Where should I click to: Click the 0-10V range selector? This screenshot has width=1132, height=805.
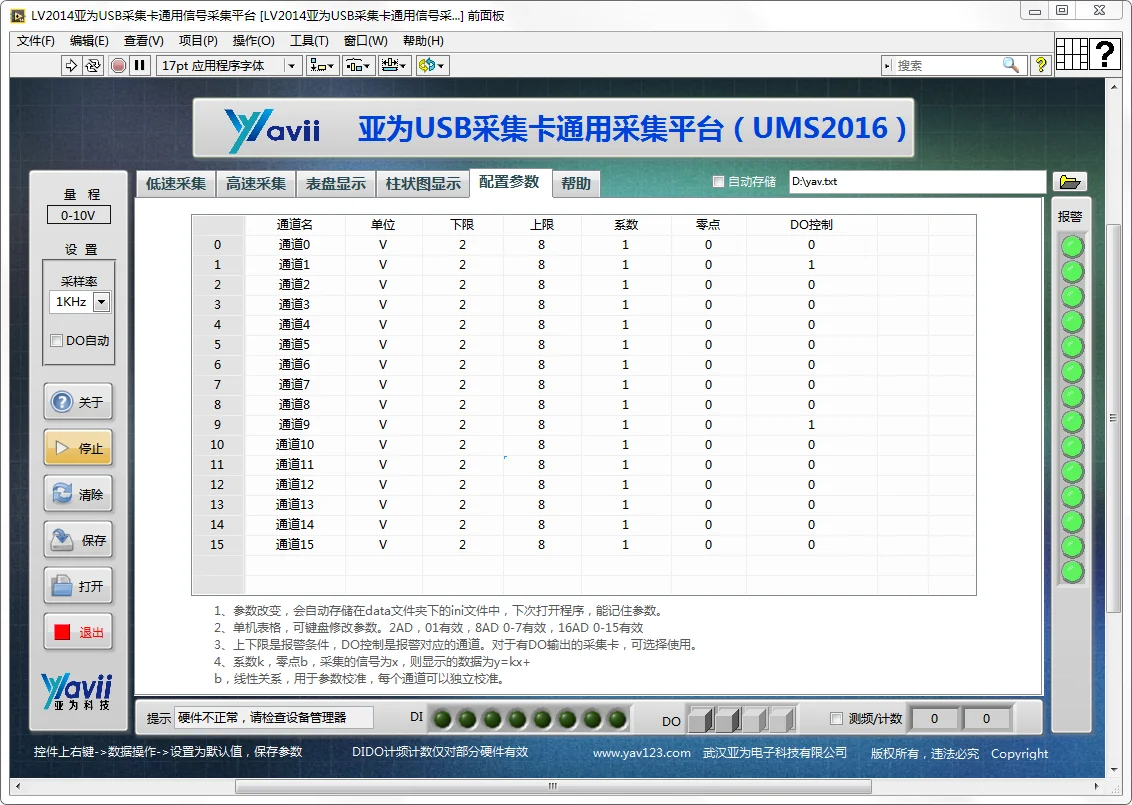tap(79, 215)
